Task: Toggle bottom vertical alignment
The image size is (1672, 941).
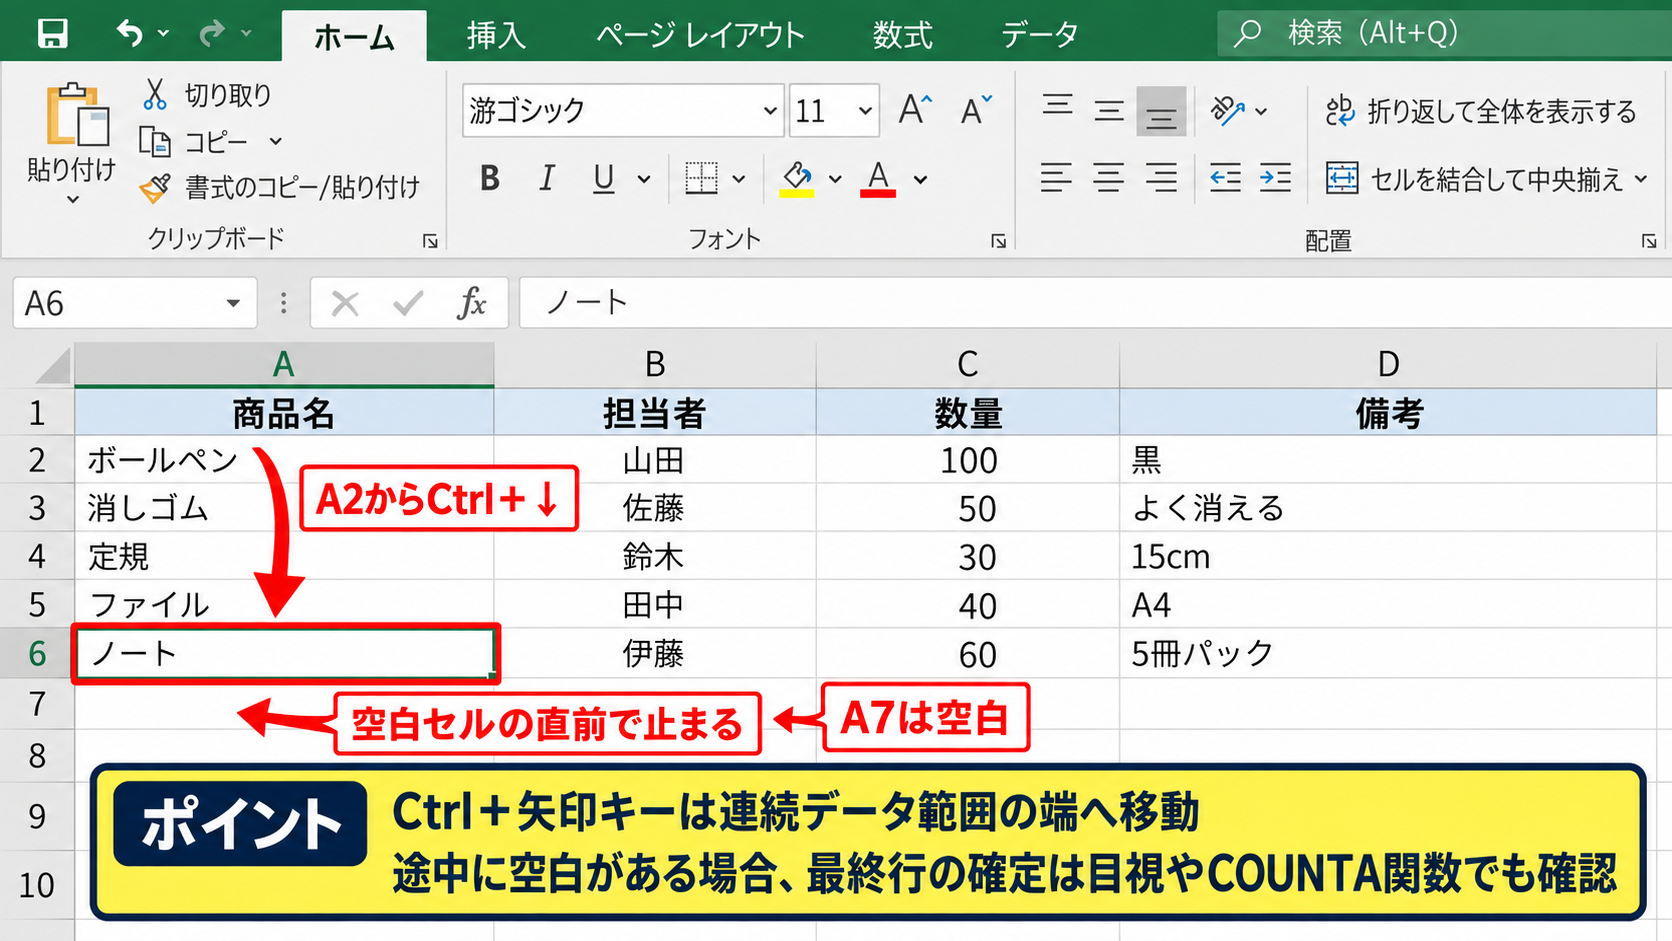Action: click(x=1161, y=111)
